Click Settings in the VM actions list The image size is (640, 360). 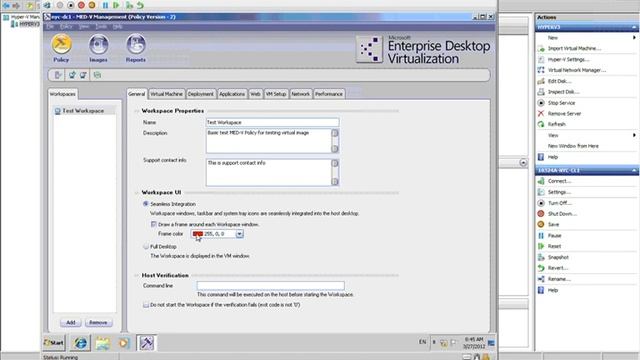pos(559,192)
